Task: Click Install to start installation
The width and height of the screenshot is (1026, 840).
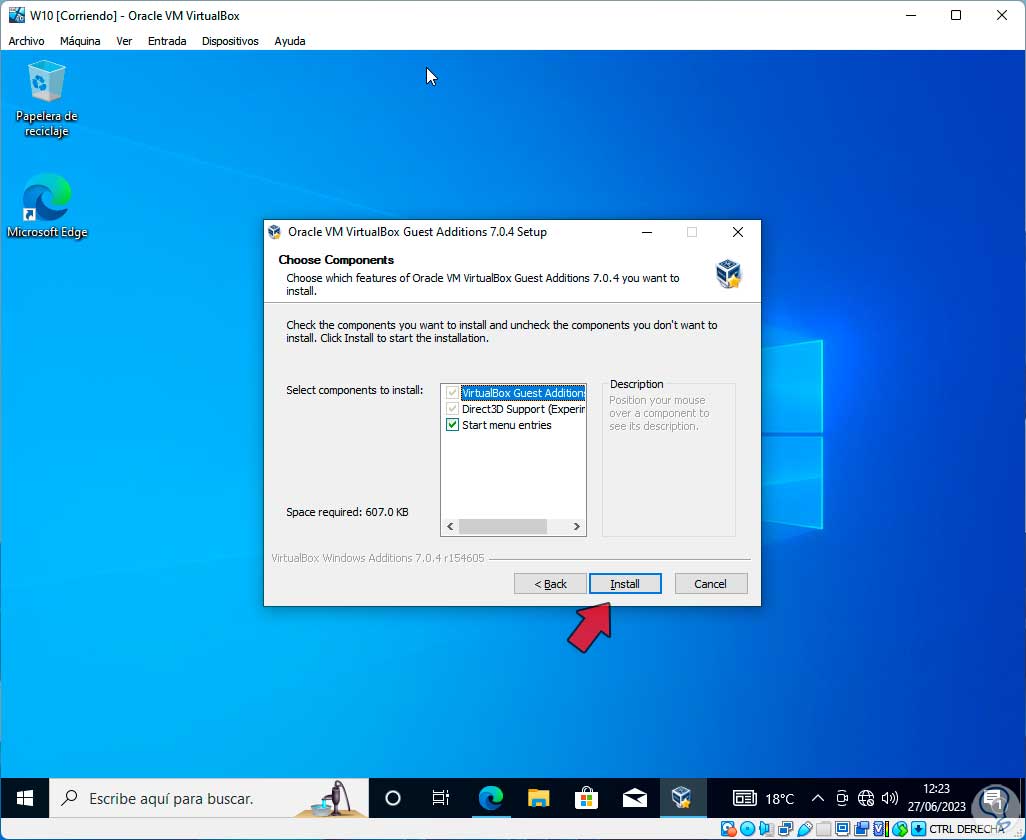Action: point(625,584)
